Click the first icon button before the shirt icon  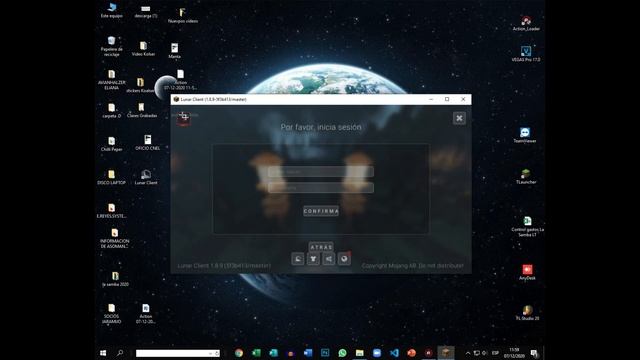(298, 259)
